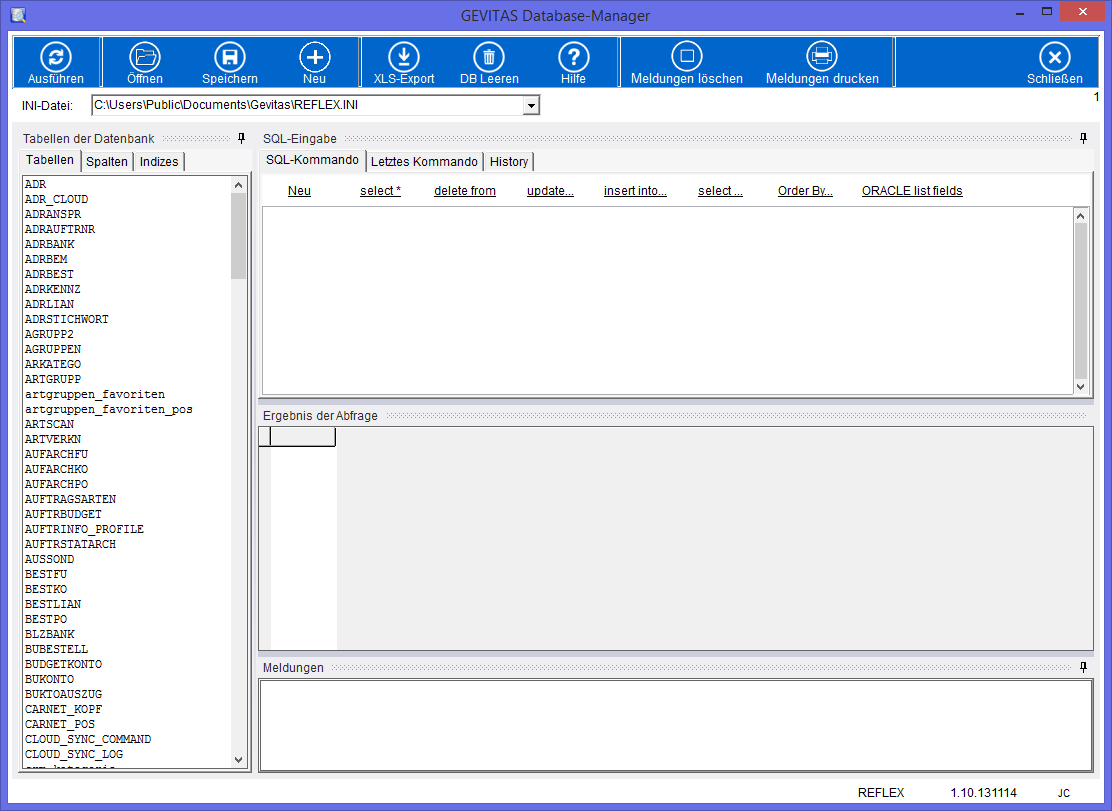This screenshot has height=811, width=1112.
Task: Click the INI-Datei path field
Action: (308, 106)
